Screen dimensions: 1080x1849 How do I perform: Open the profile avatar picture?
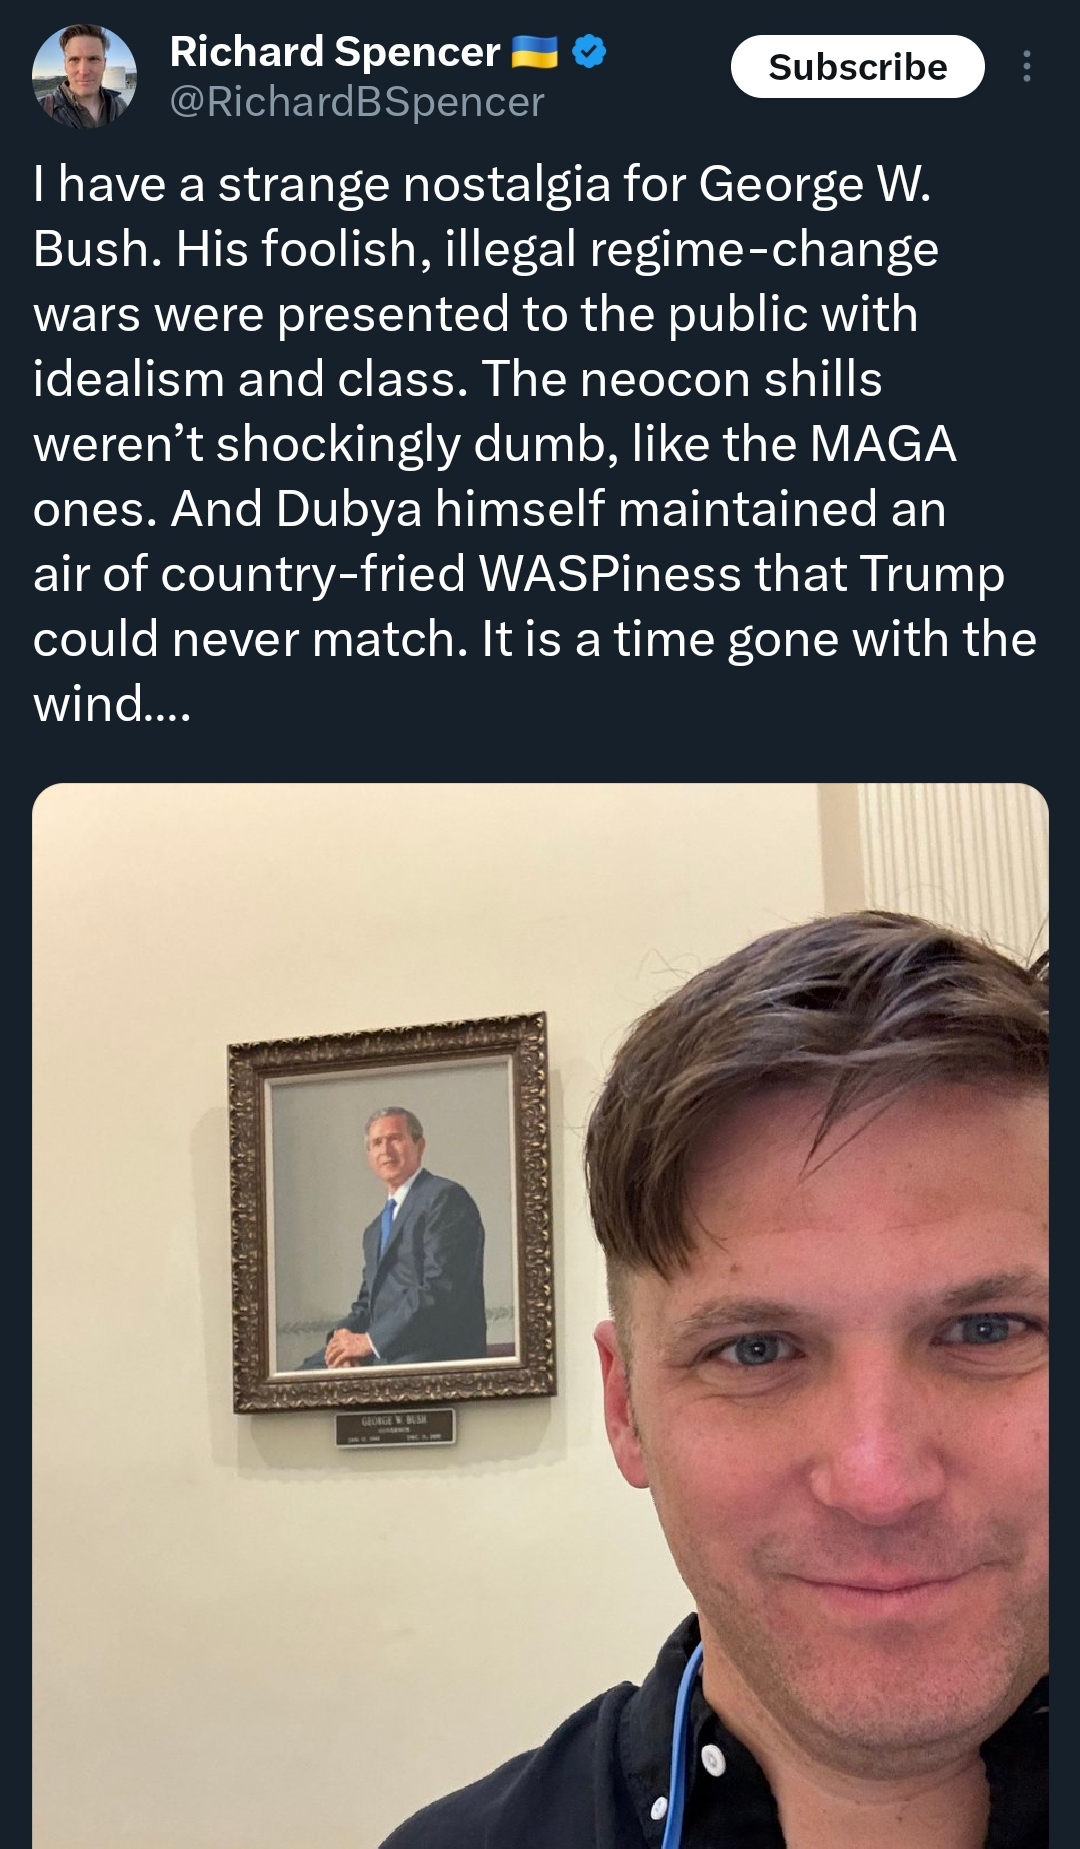pyautogui.click(x=84, y=77)
